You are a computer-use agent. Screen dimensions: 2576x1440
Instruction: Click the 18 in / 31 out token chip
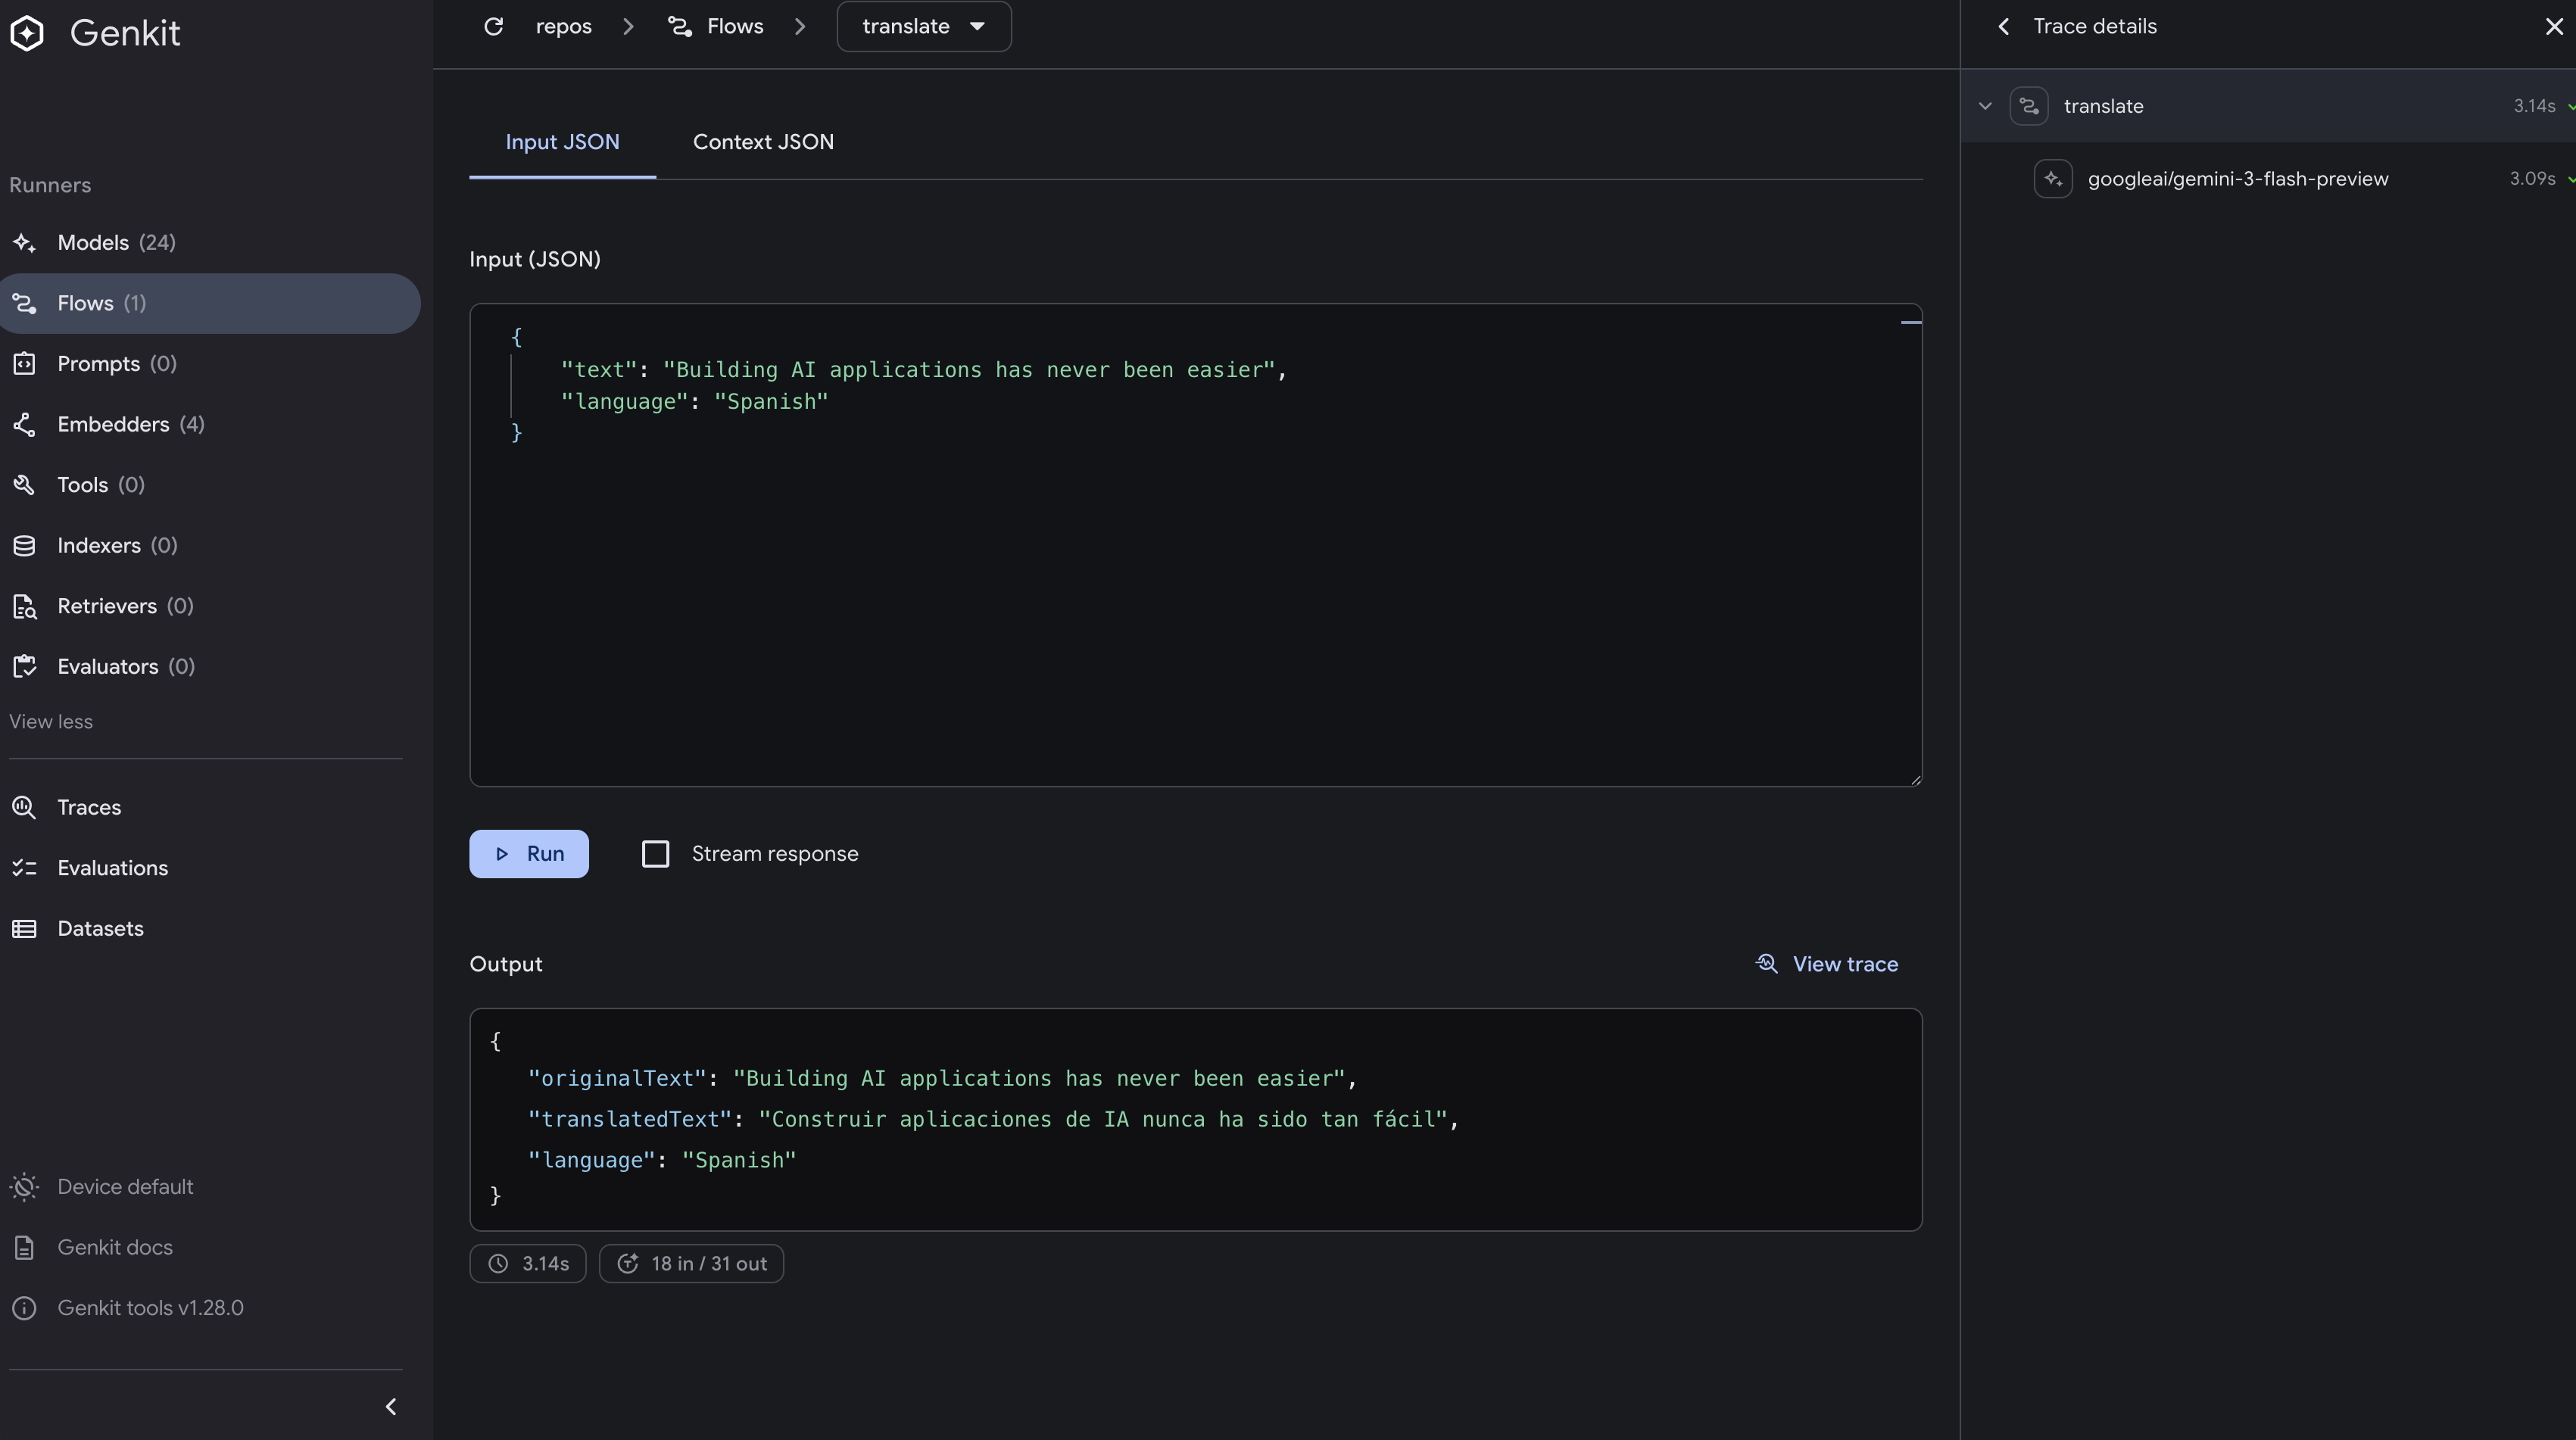(x=691, y=1263)
